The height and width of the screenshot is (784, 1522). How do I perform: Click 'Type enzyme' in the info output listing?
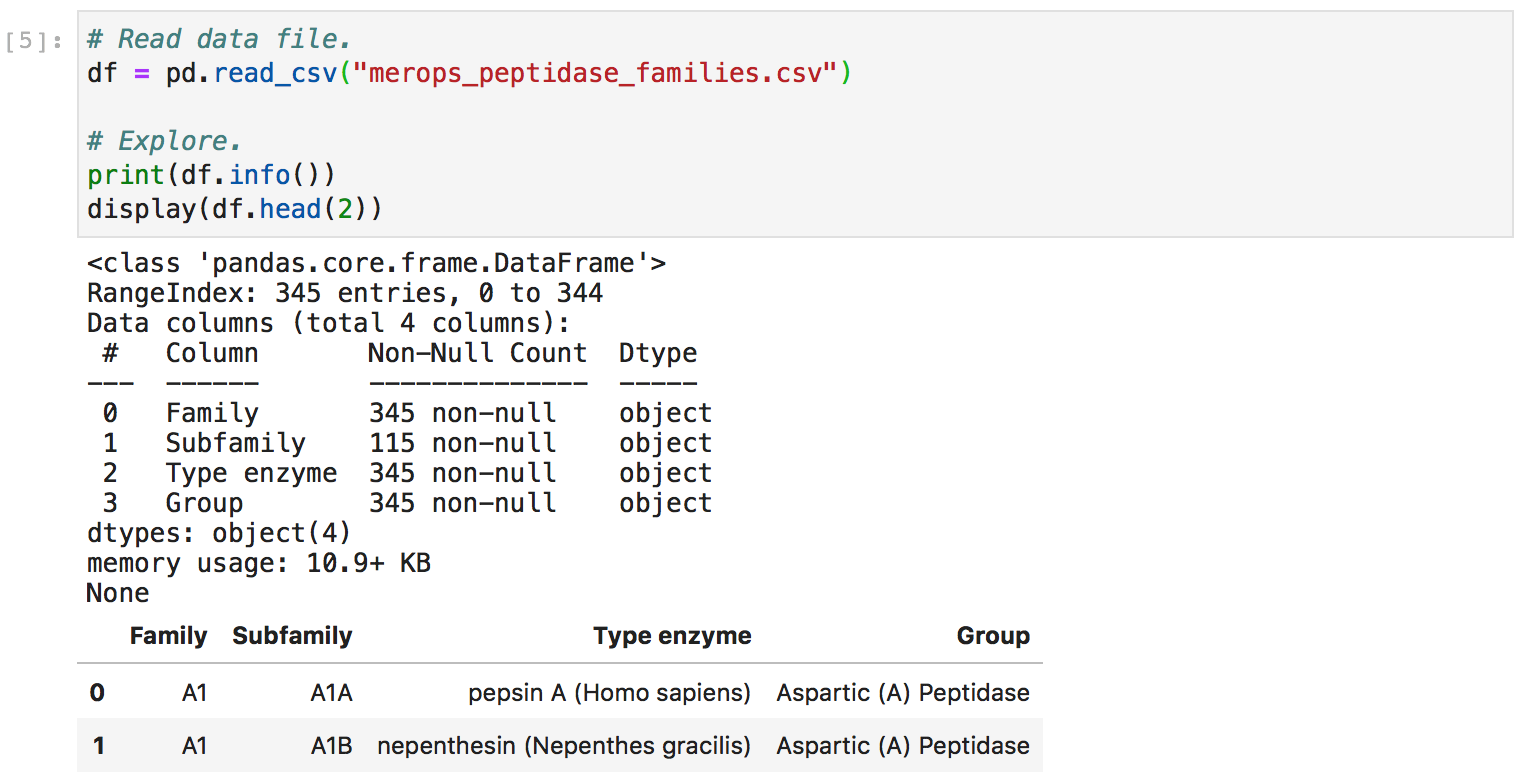coord(251,474)
